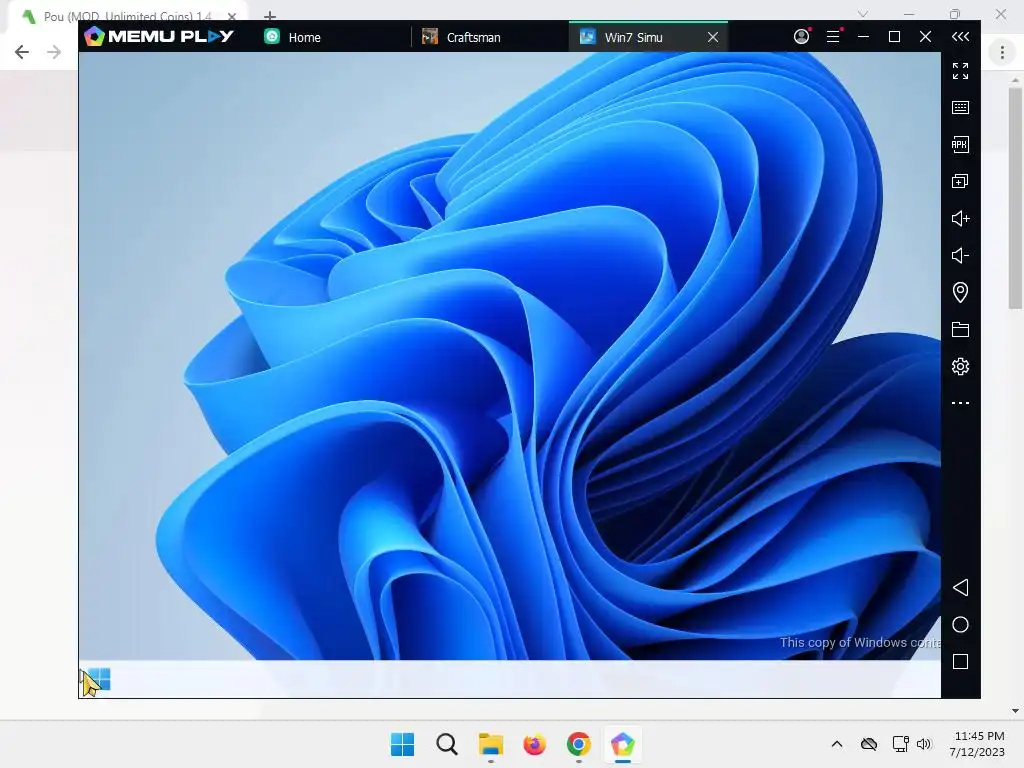
Task: Tap the Android home circle button
Action: coord(960,624)
